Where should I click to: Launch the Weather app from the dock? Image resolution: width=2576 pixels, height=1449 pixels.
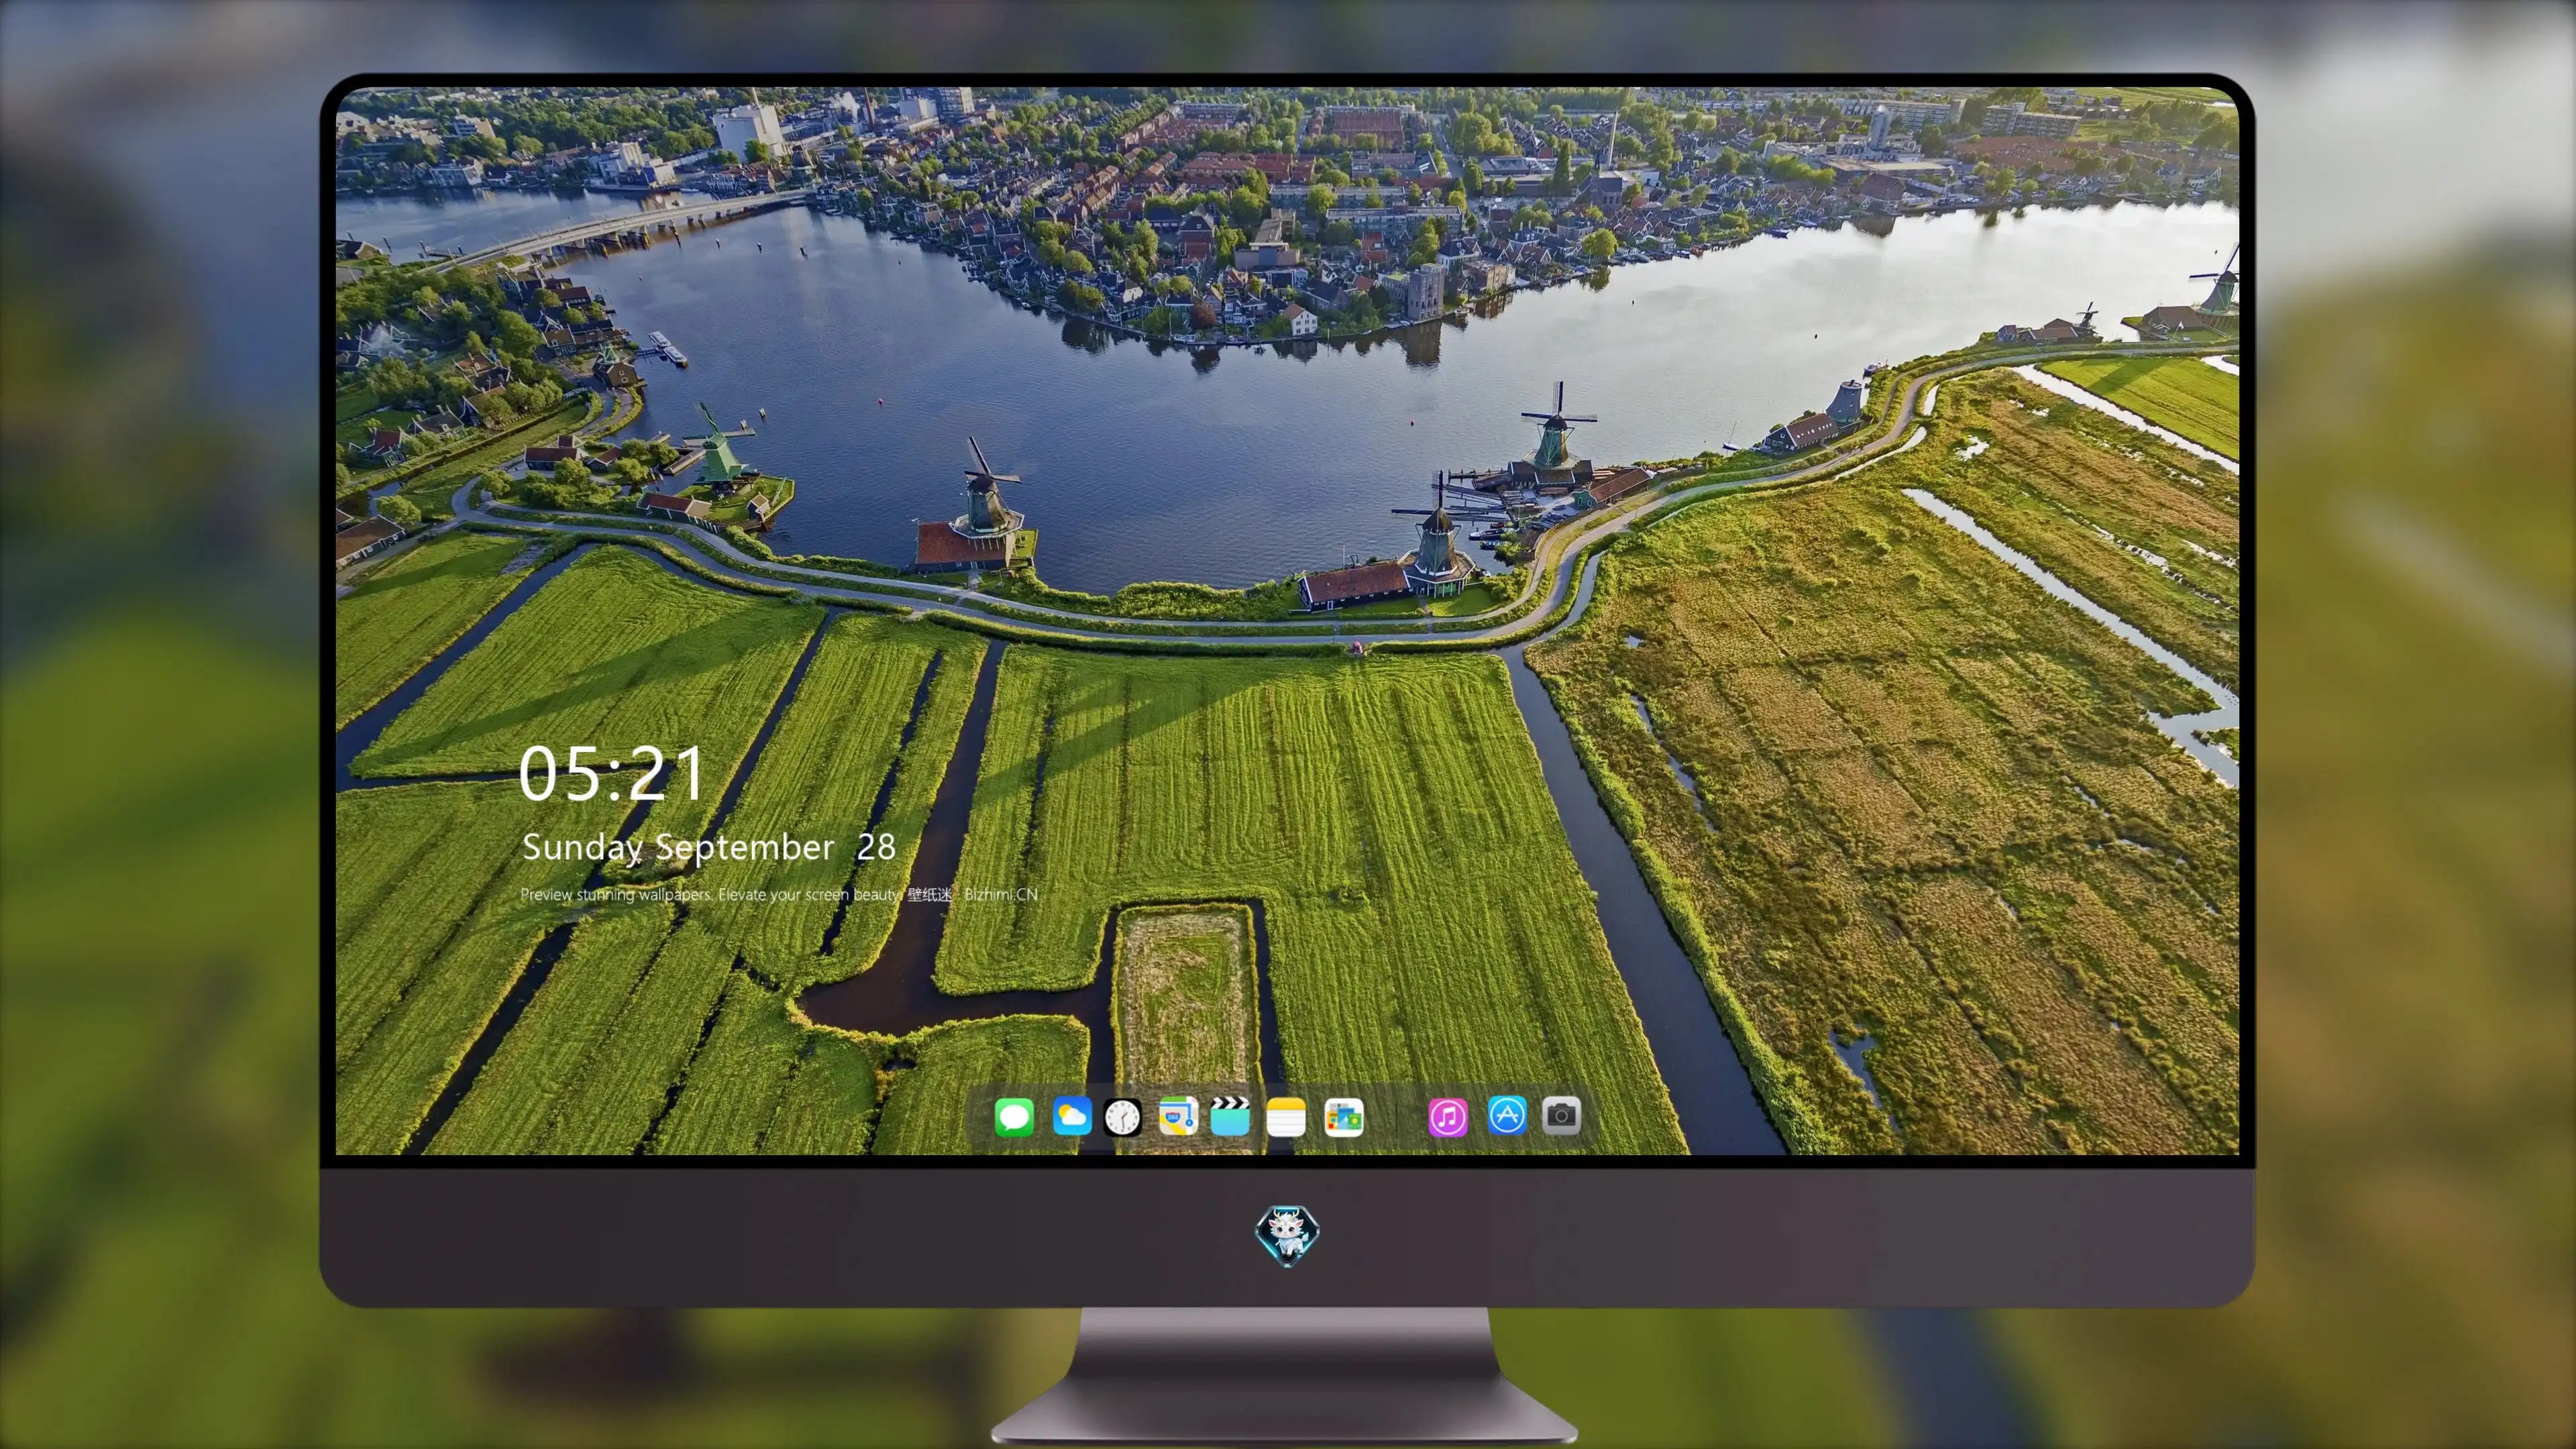pyautogui.click(x=1071, y=1116)
